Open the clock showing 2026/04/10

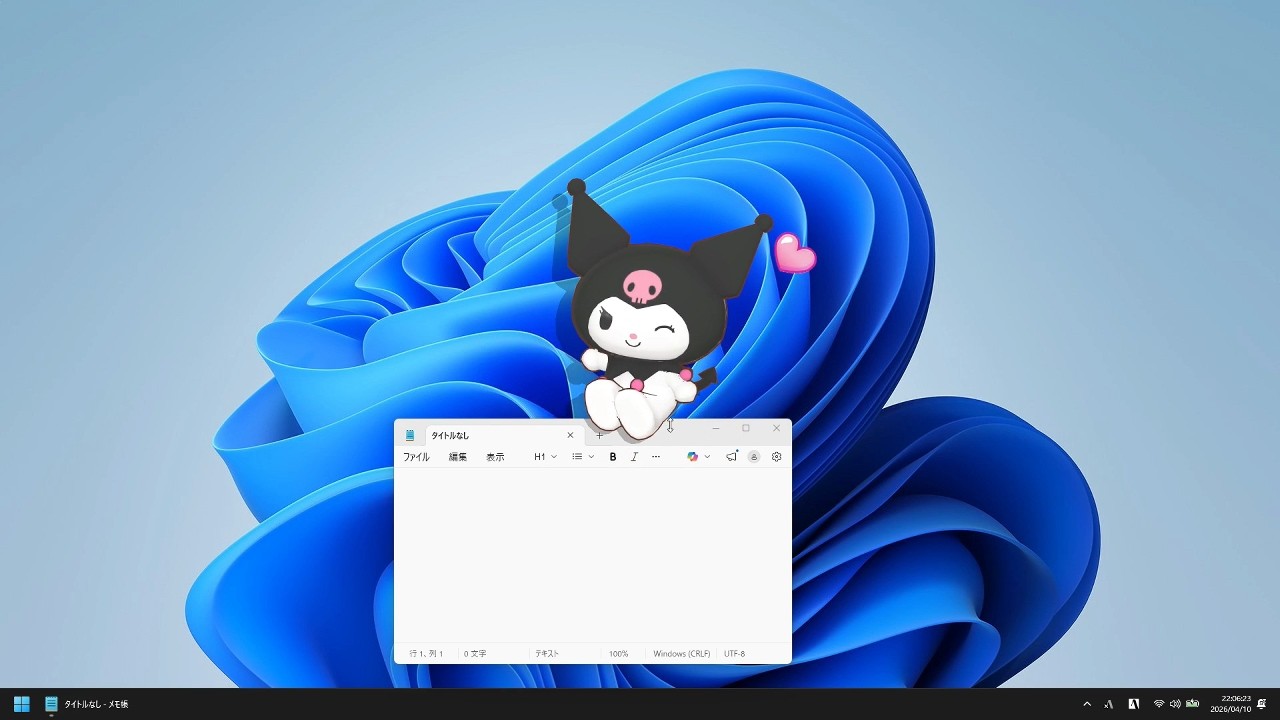[1231, 704]
